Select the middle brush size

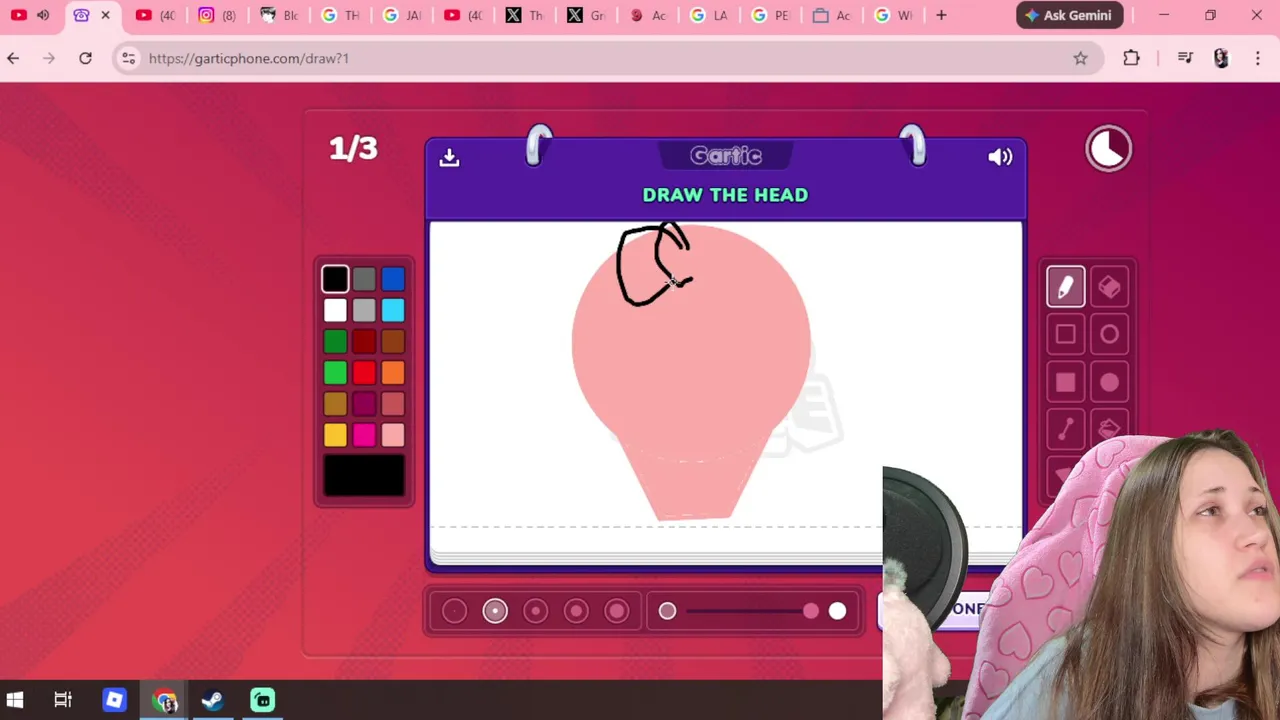coord(535,611)
